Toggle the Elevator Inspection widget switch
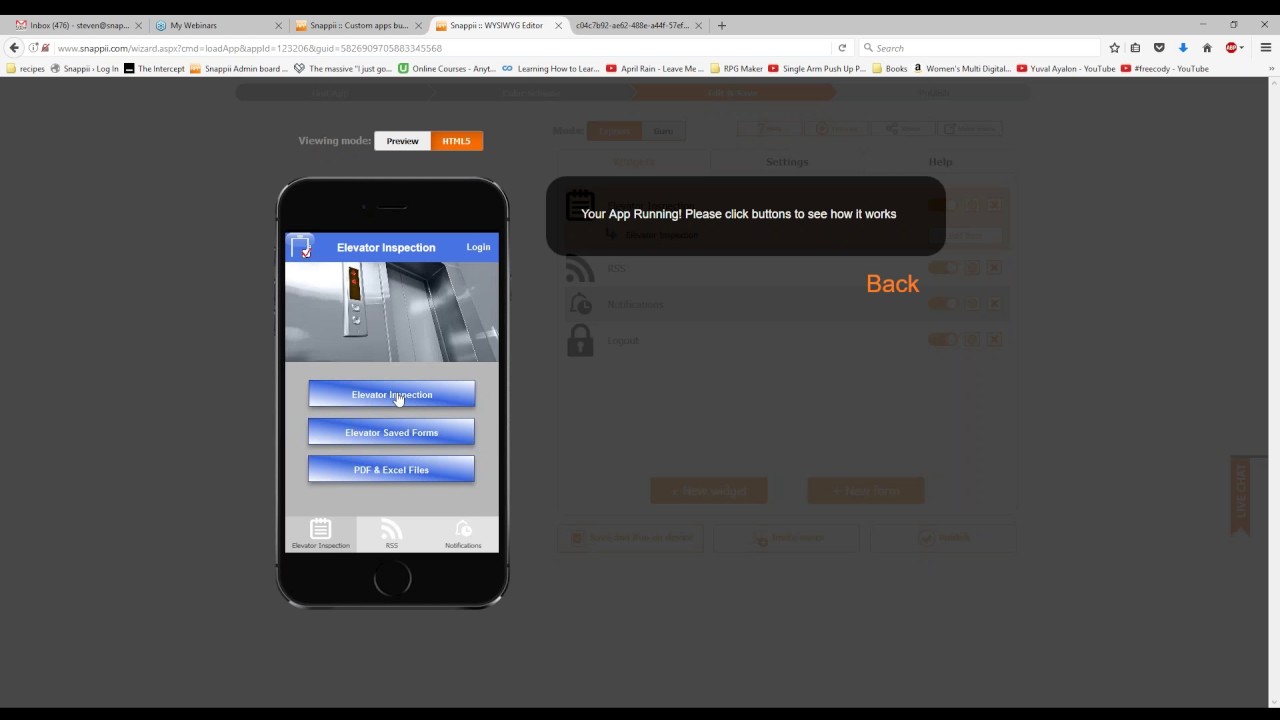The image size is (1280, 720). 942,205
